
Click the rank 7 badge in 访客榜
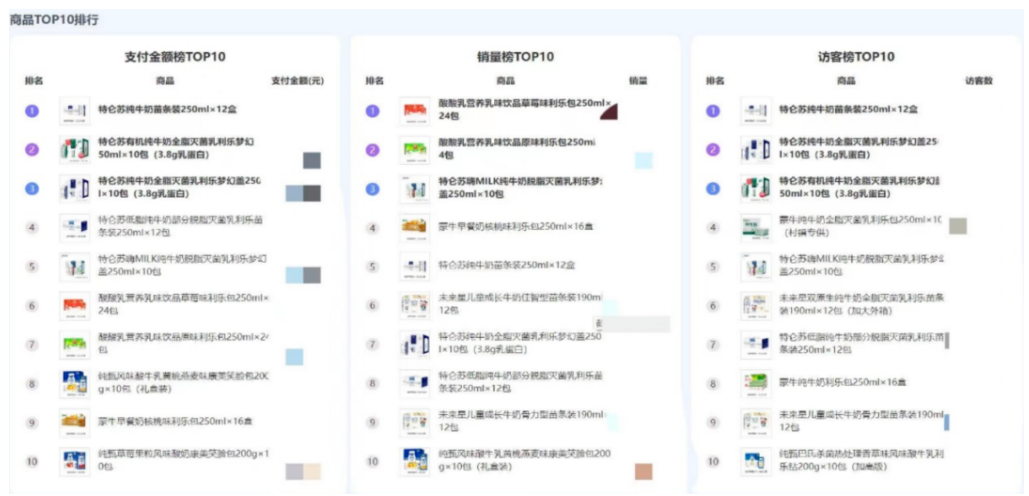(x=713, y=345)
